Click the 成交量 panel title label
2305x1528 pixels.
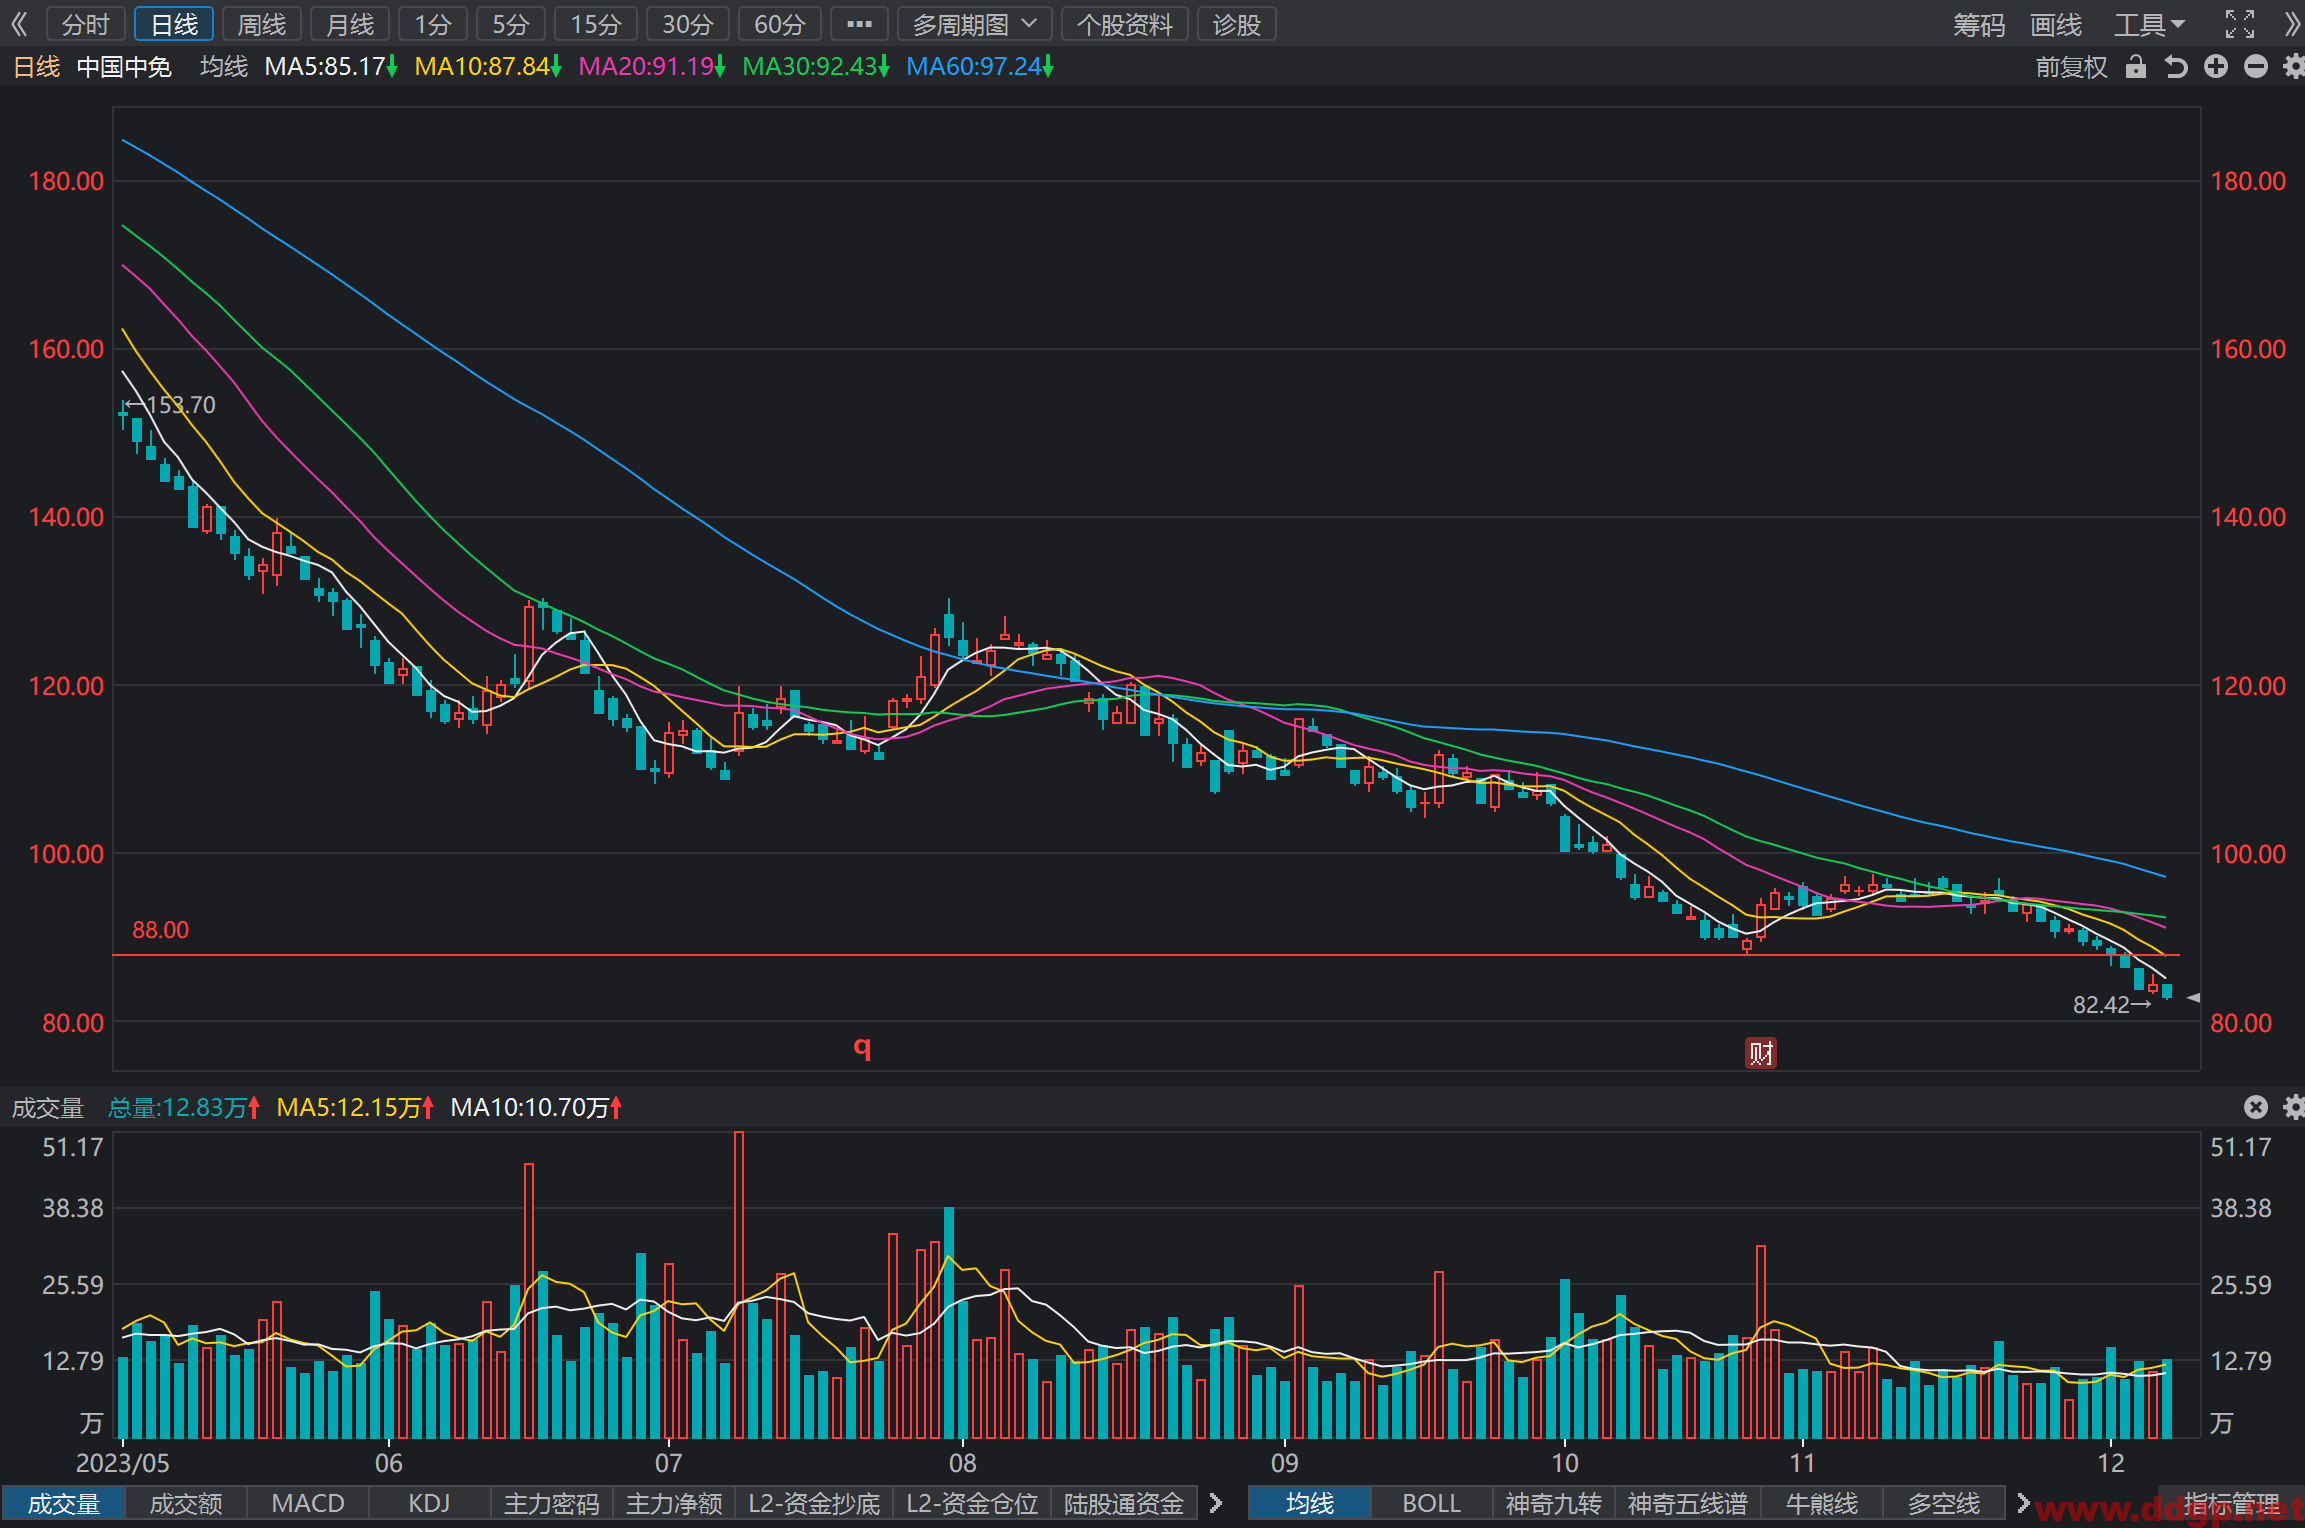point(47,1107)
